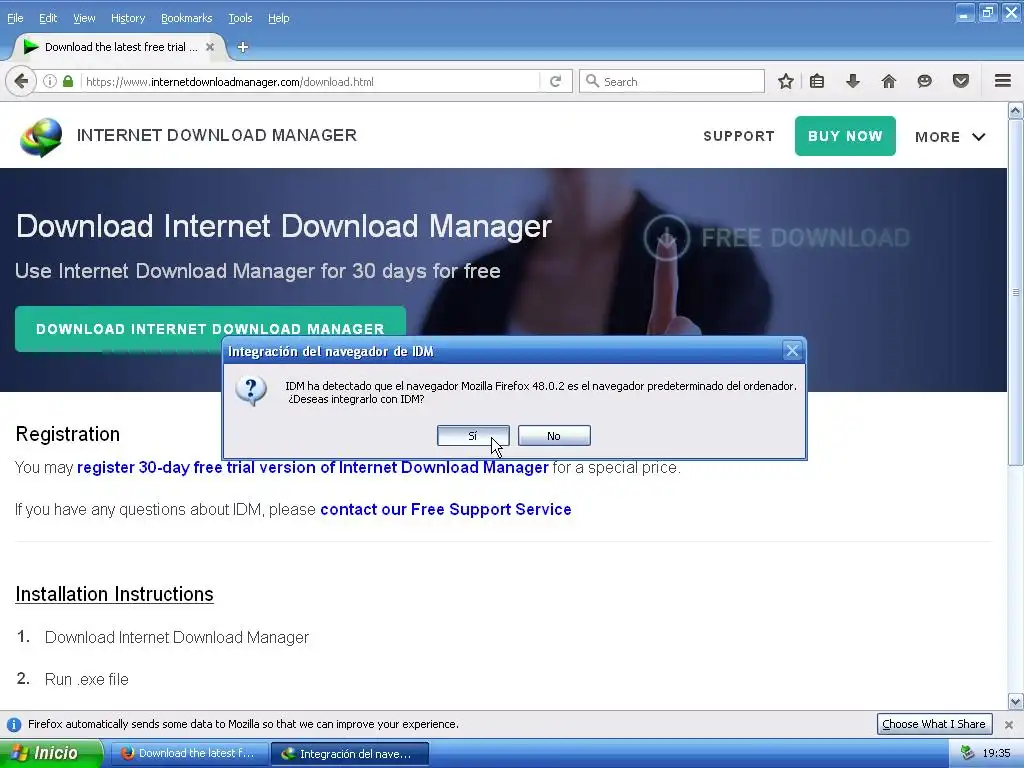The height and width of the screenshot is (768, 1024).
Task: Open the SUPPORT link
Action: (x=739, y=136)
